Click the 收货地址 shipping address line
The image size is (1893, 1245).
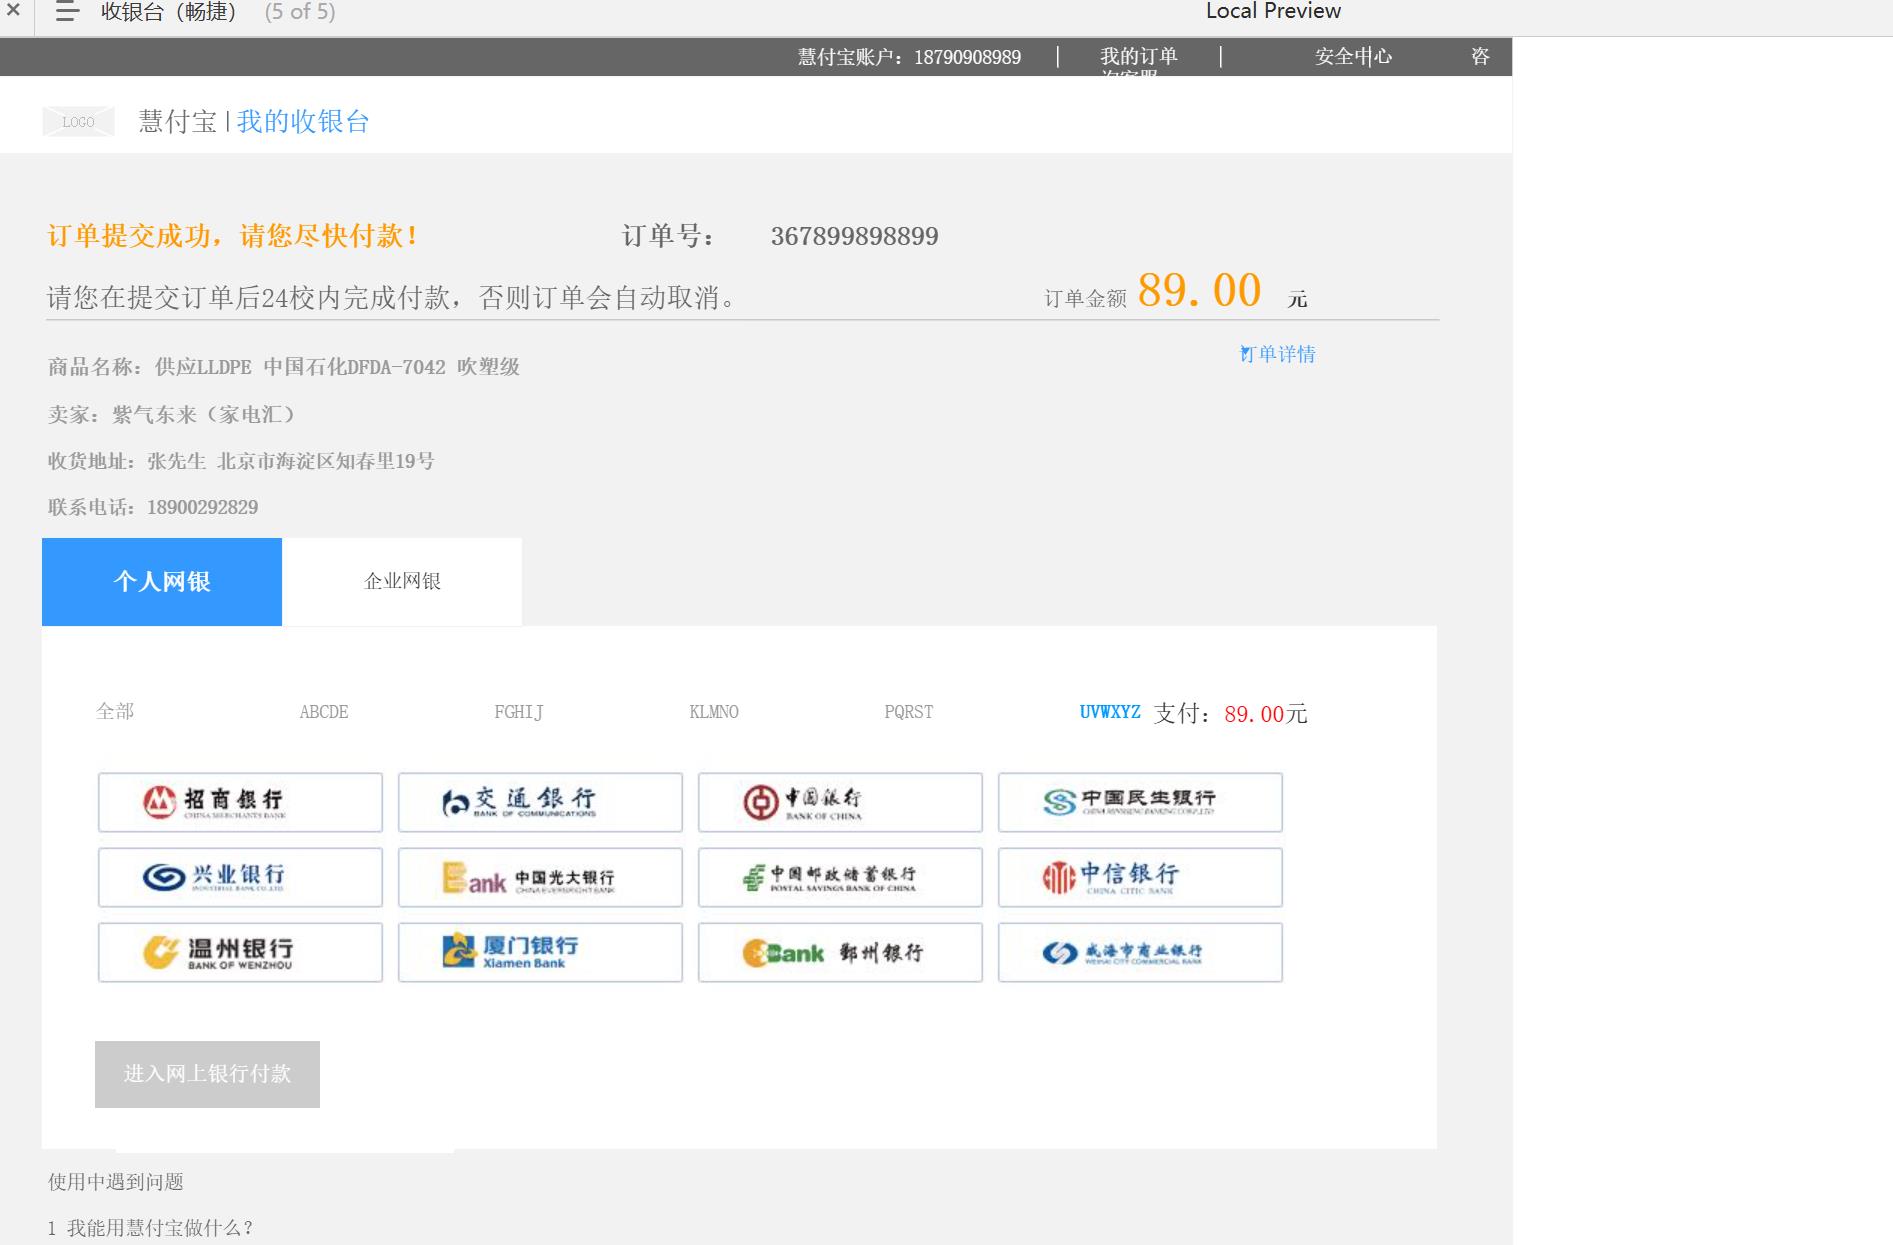click(241, 461)
